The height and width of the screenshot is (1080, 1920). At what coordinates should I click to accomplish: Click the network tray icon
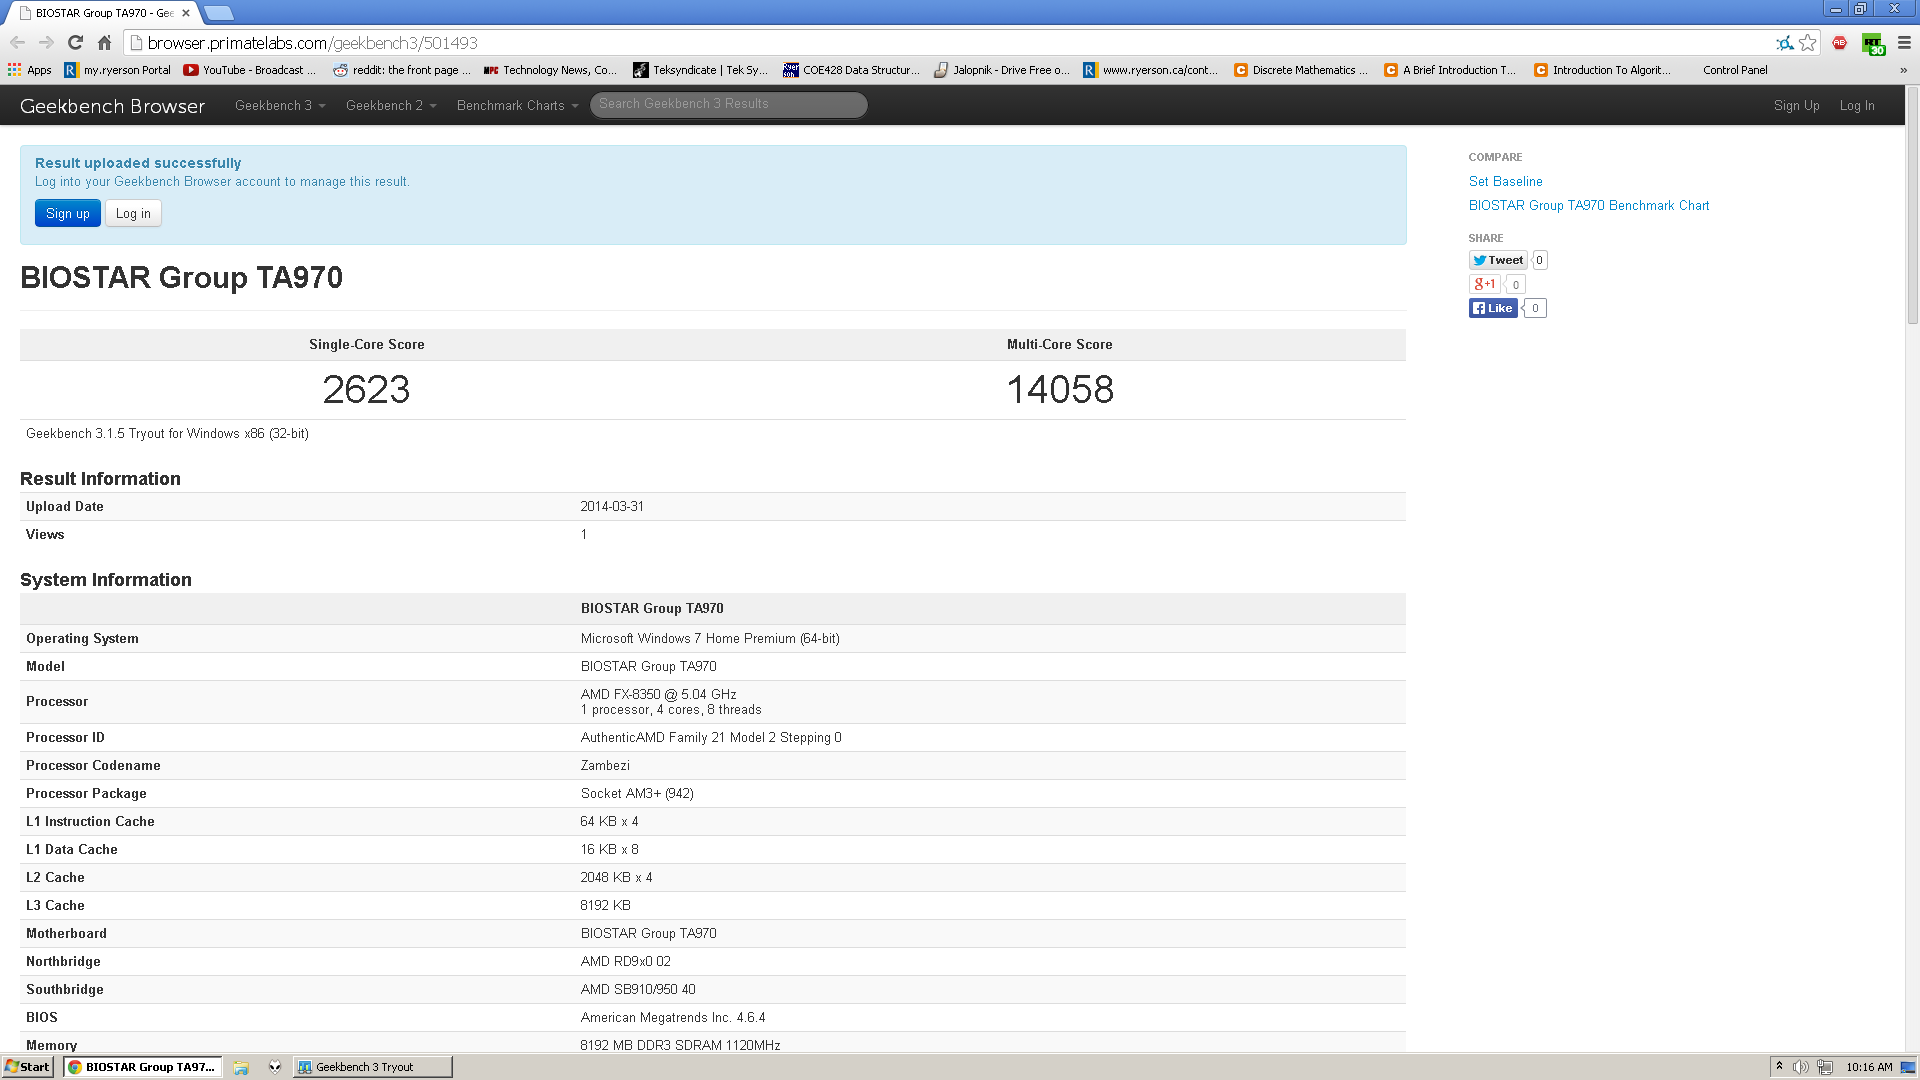pyautogui.click(x=1825, y=1067)
